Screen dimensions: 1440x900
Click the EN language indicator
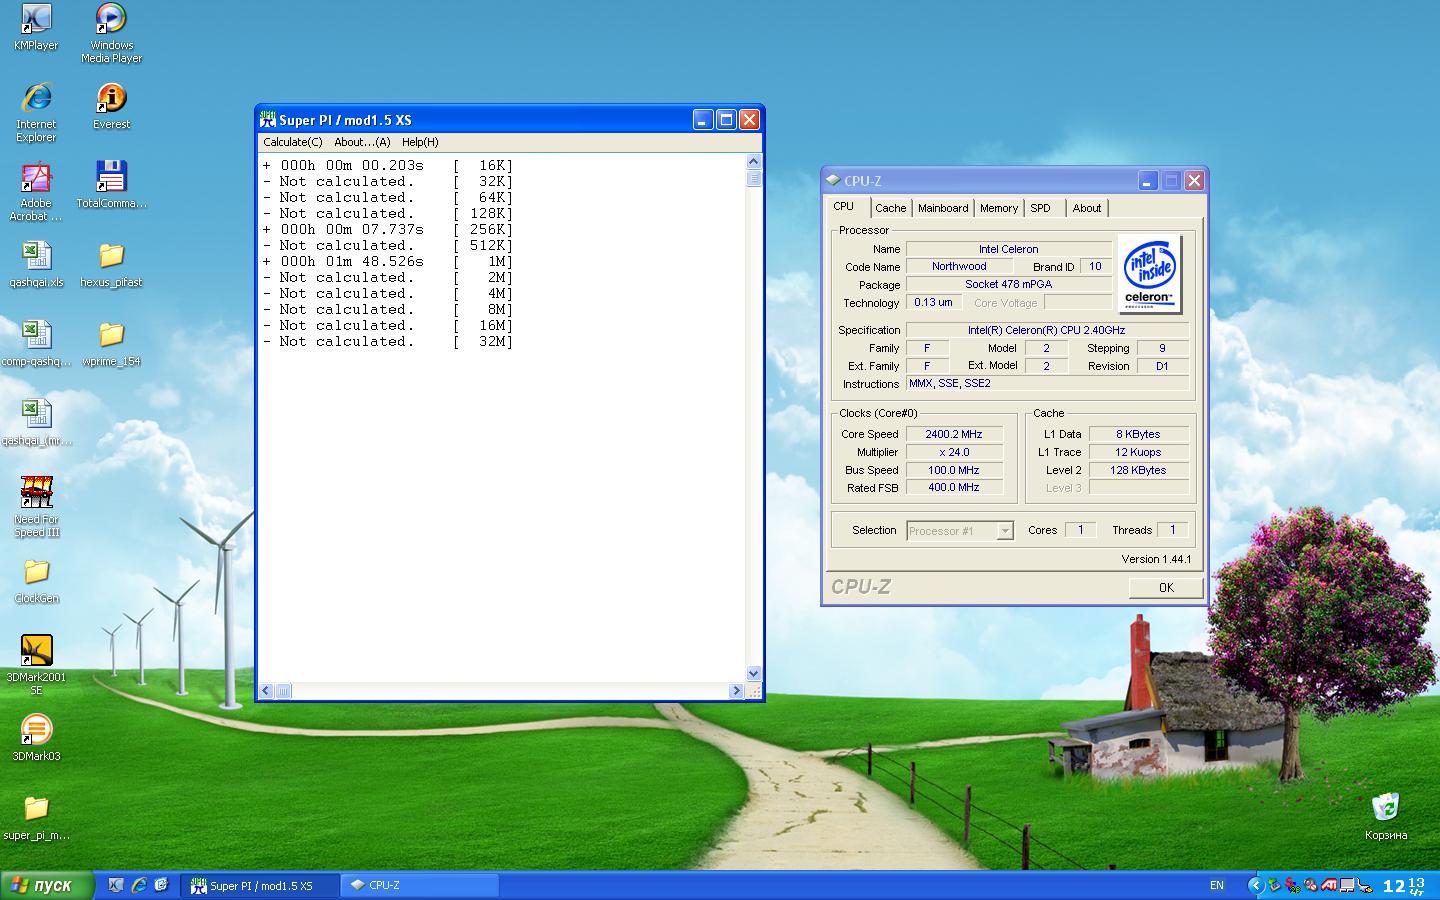coord(1217,885)
